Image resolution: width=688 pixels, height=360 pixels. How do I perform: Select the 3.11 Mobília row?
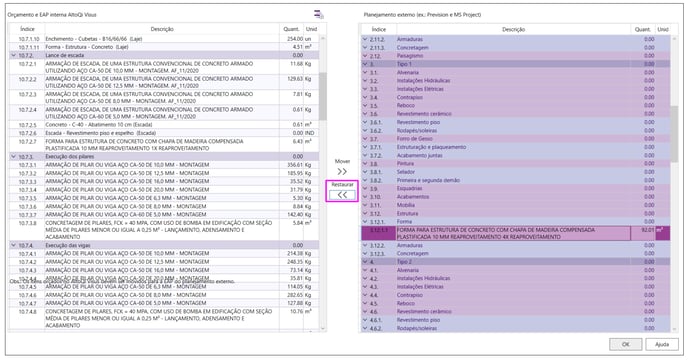(x=516, y=205)
